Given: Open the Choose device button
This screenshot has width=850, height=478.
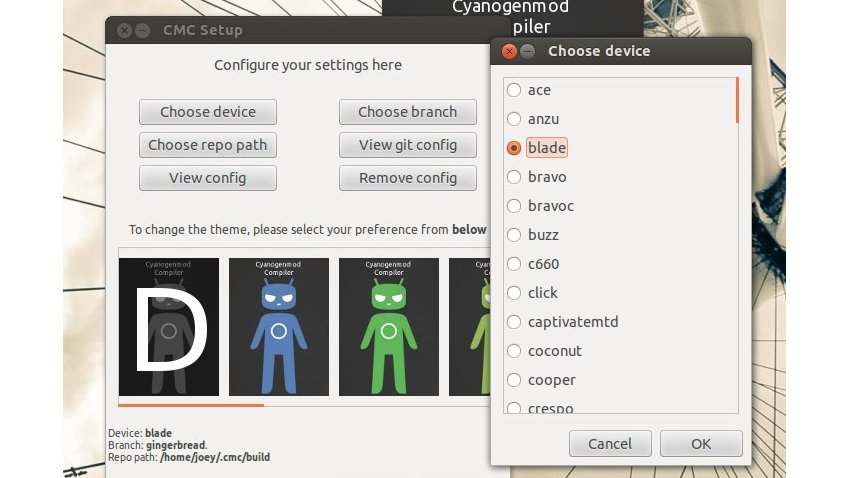Looking at the screenshot, I should [x=208, y=112].
